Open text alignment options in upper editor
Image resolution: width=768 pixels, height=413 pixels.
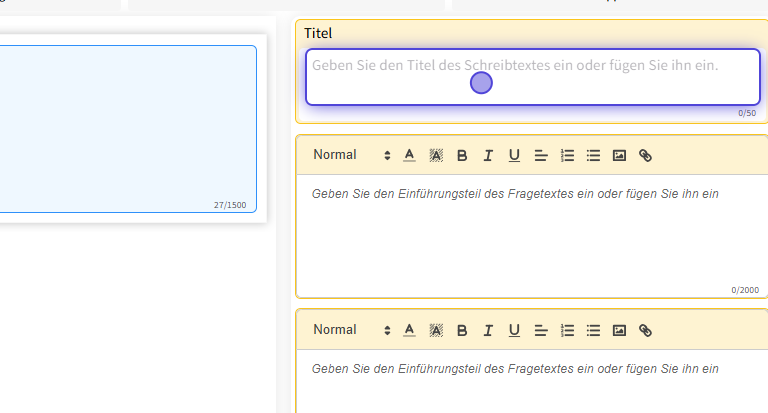tap(541, 155)
